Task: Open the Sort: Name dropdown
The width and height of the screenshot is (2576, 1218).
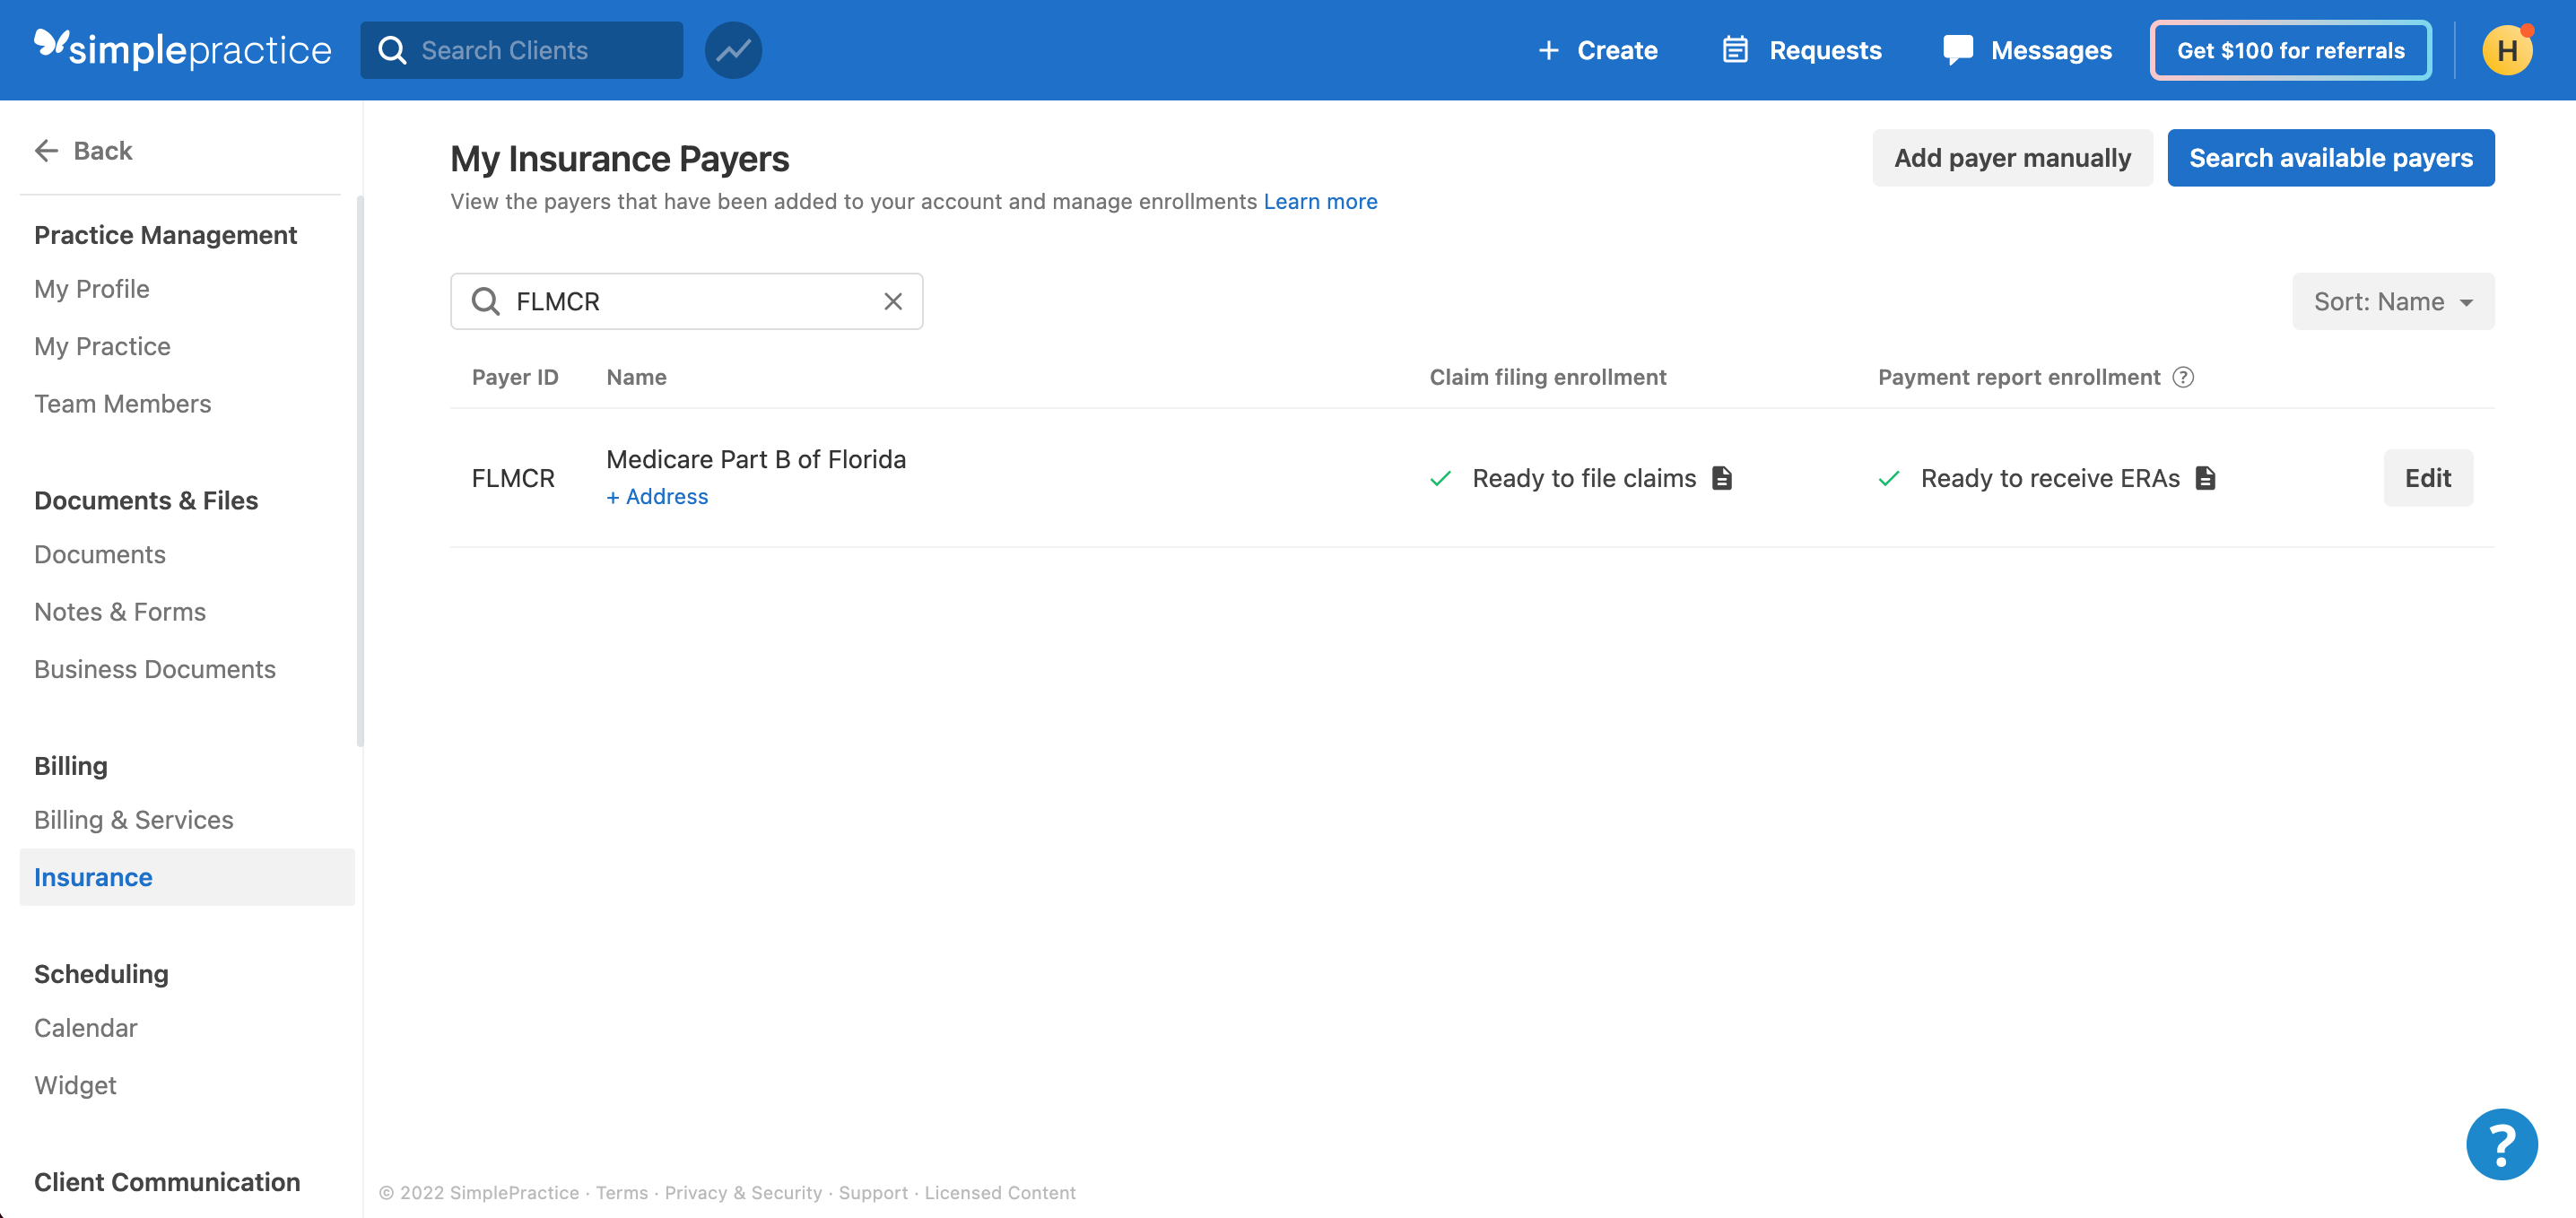Action: point(2392,301)
